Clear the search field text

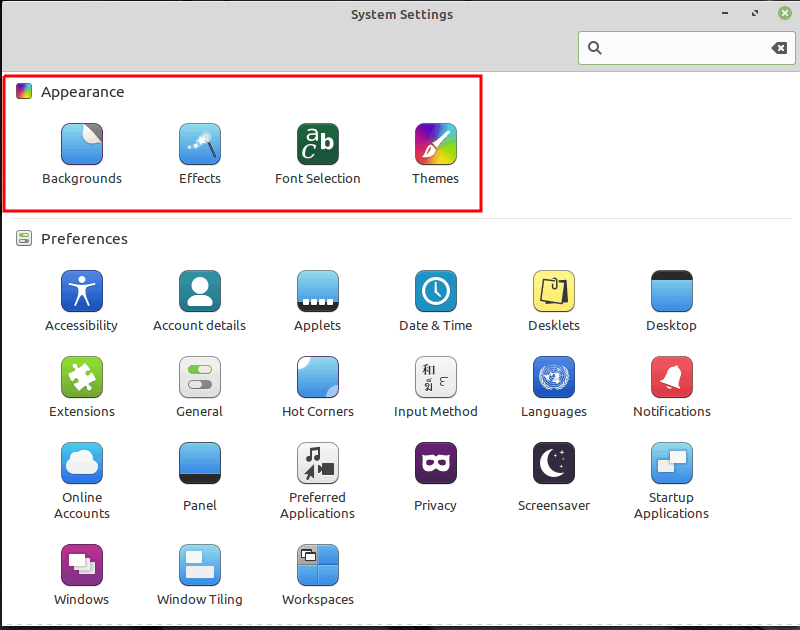pyautogui.click(x=779, y=47)
